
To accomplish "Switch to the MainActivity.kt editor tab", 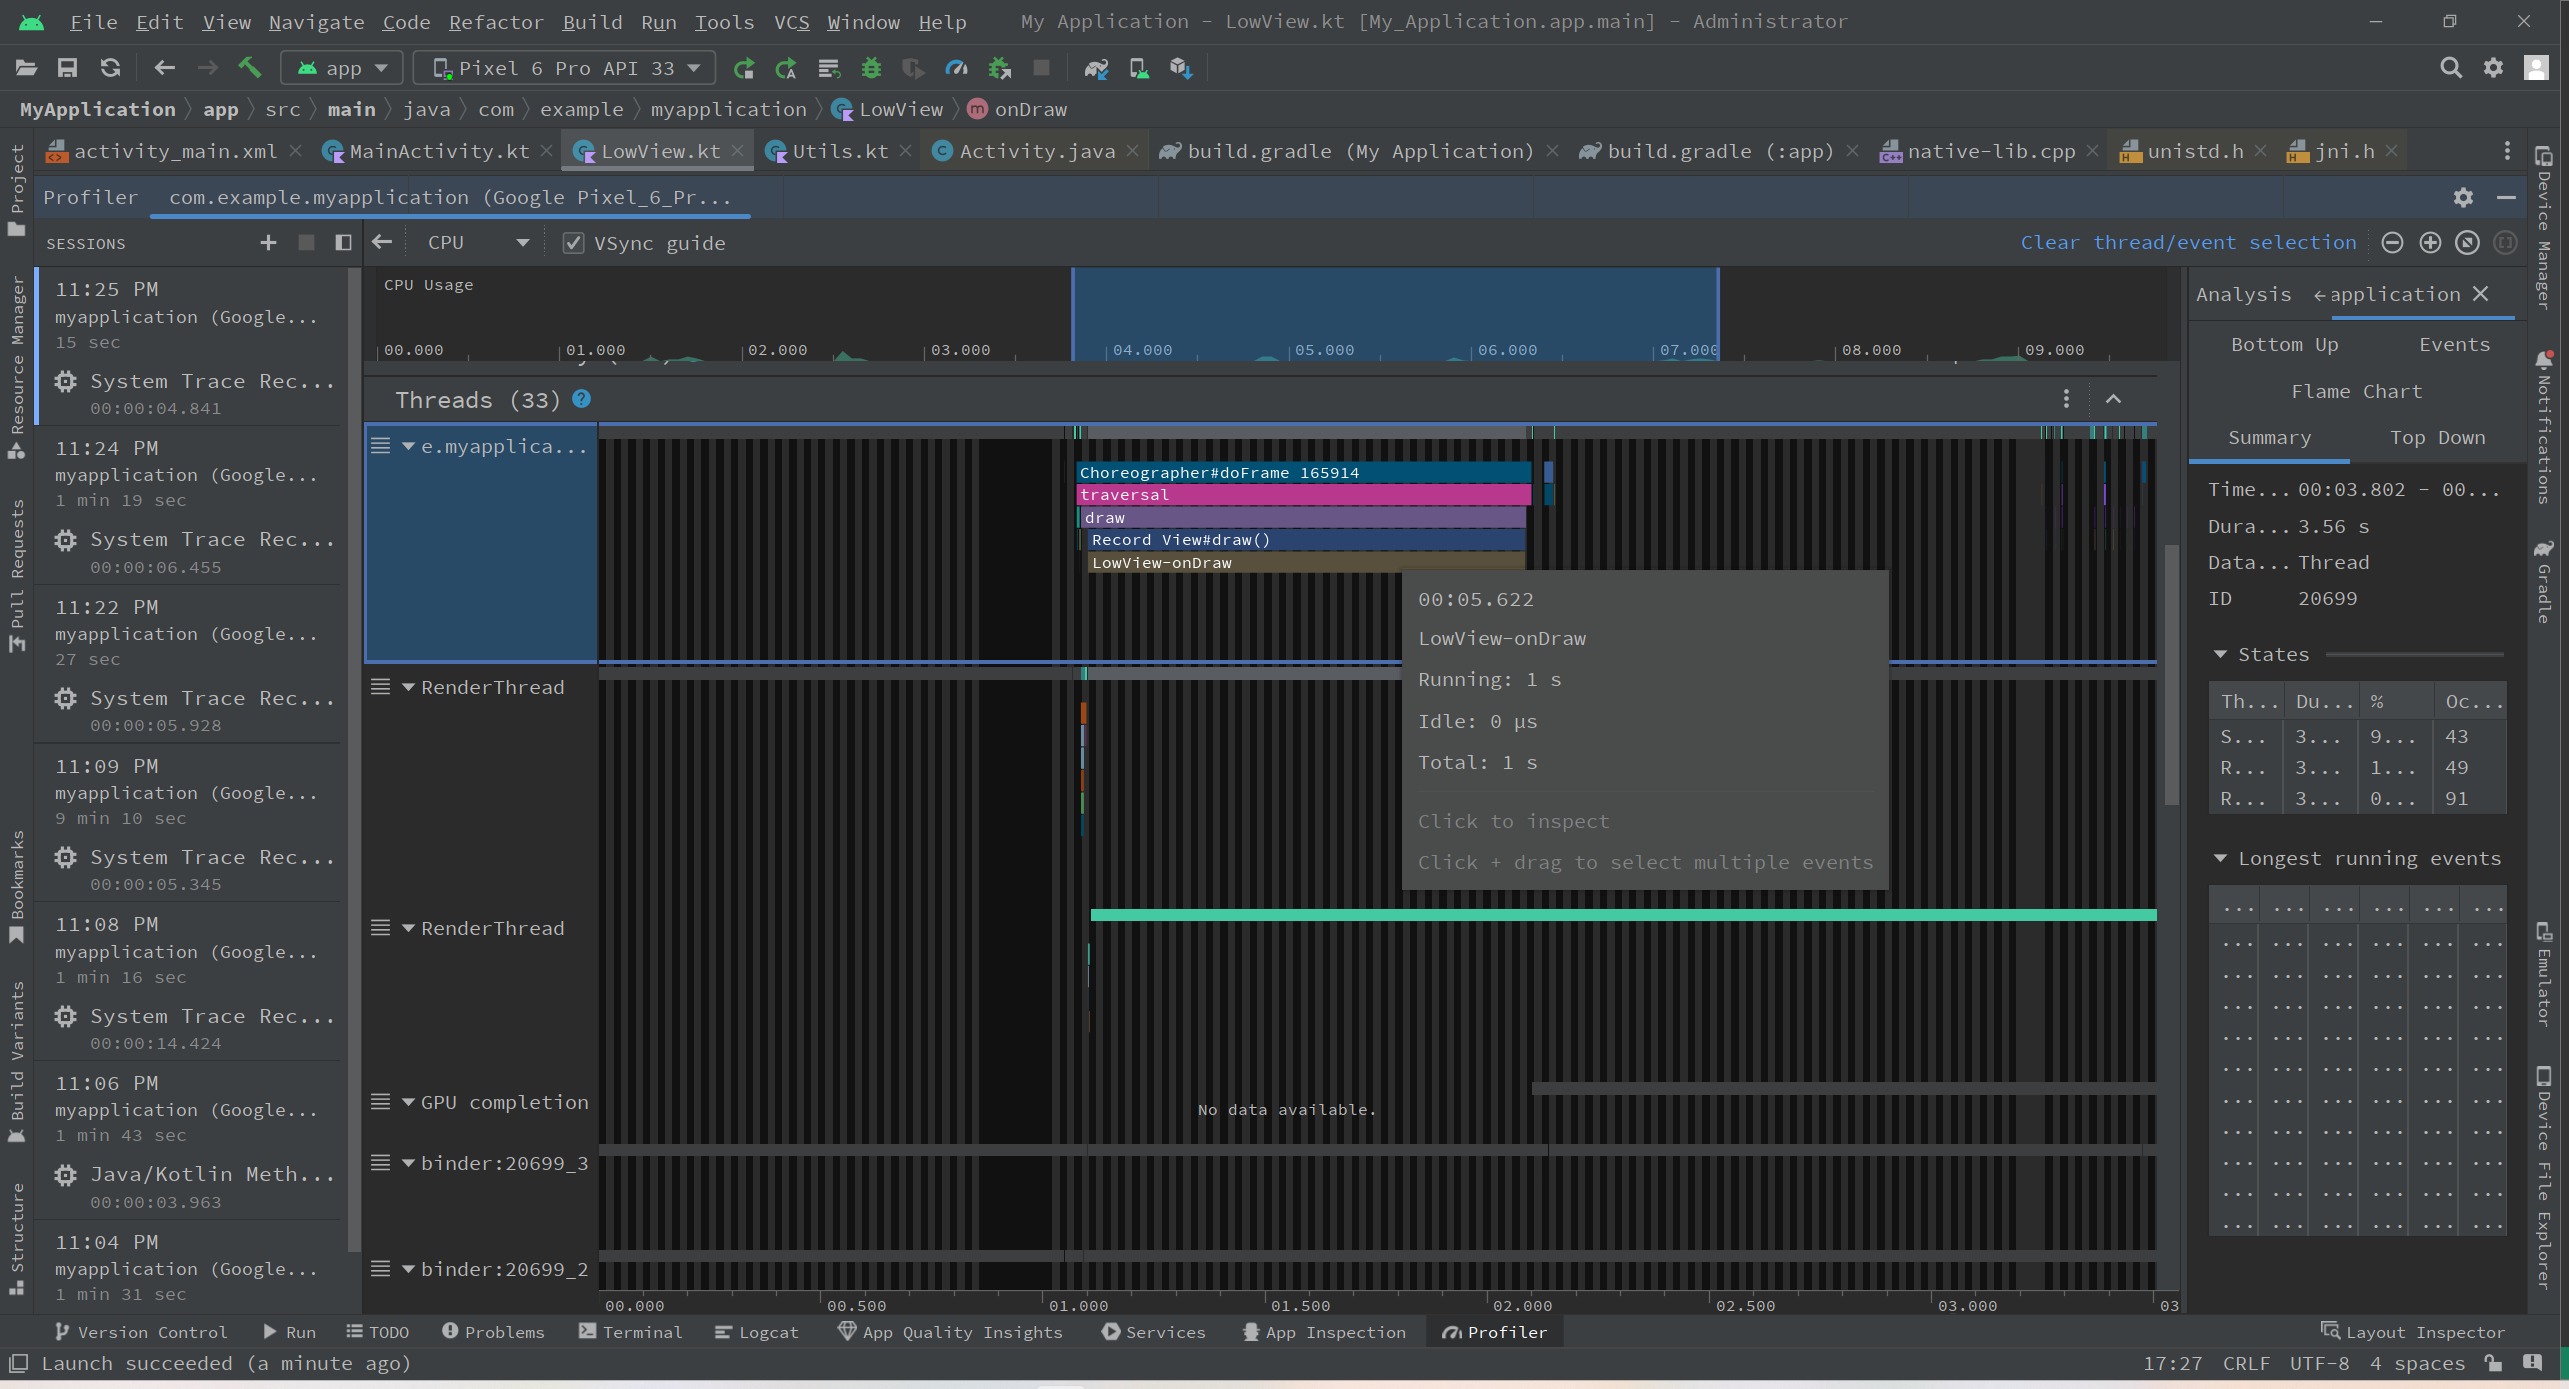I will pyautogui.click(x=438, y=151).
